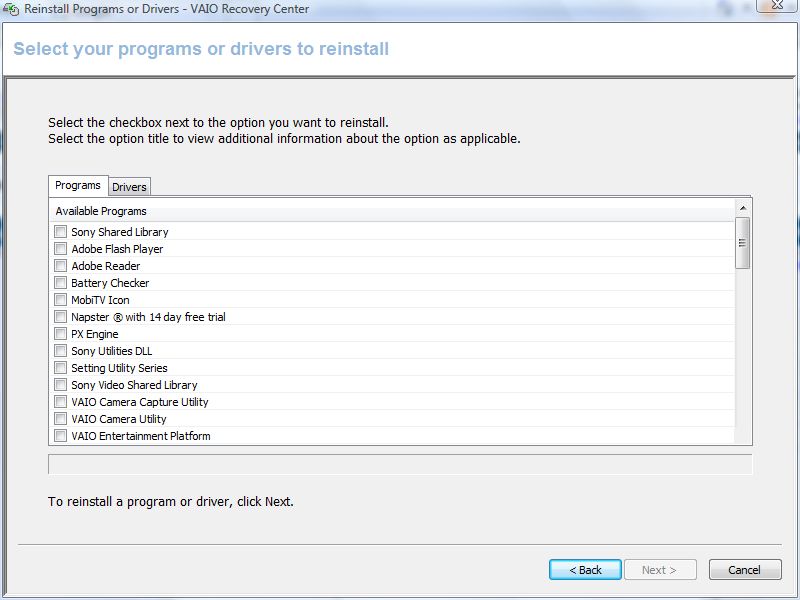Check the Adobe Flash Player box

pos(60,248)
